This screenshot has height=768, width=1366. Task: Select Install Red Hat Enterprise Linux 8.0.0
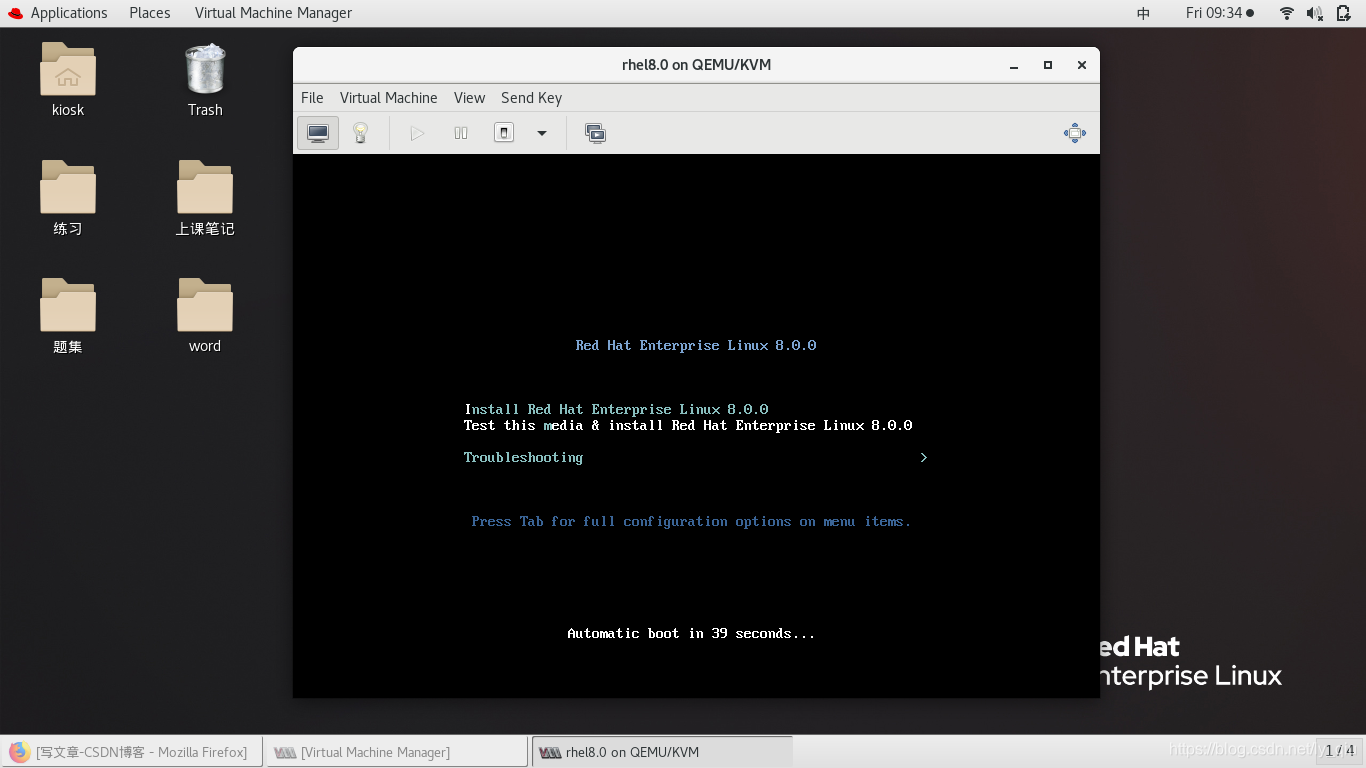tap(616, 409)
